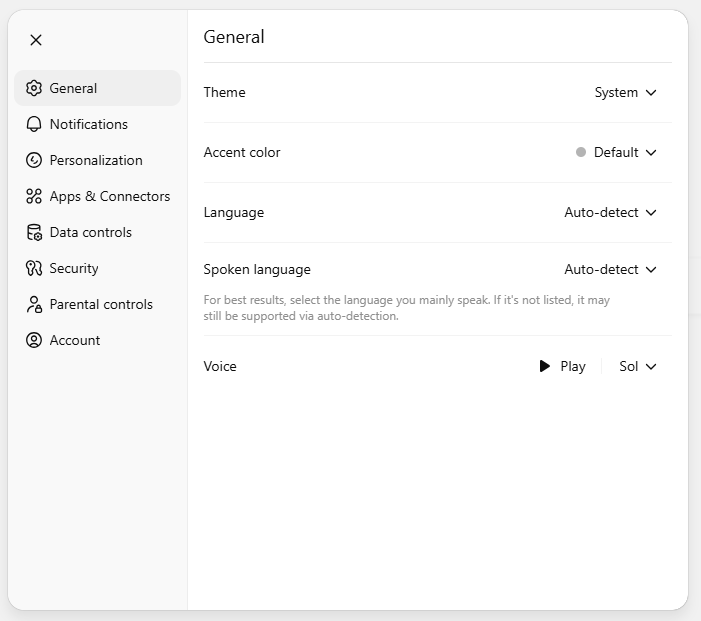Click the Data controls database icon
701x621 pixels.
[x=34, y=232]
